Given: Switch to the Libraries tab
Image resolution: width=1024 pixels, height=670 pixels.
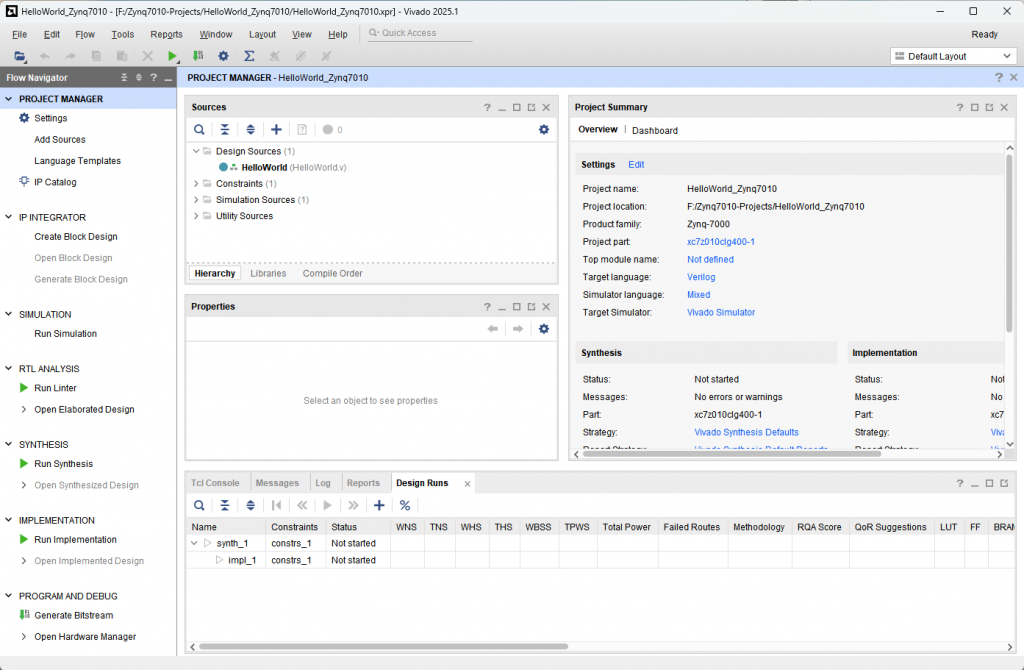Looking at the screenshot, I should point(268,274).
